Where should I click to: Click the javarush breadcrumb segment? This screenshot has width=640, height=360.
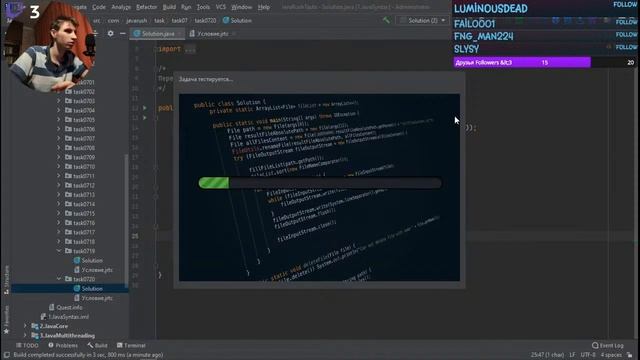136,20
